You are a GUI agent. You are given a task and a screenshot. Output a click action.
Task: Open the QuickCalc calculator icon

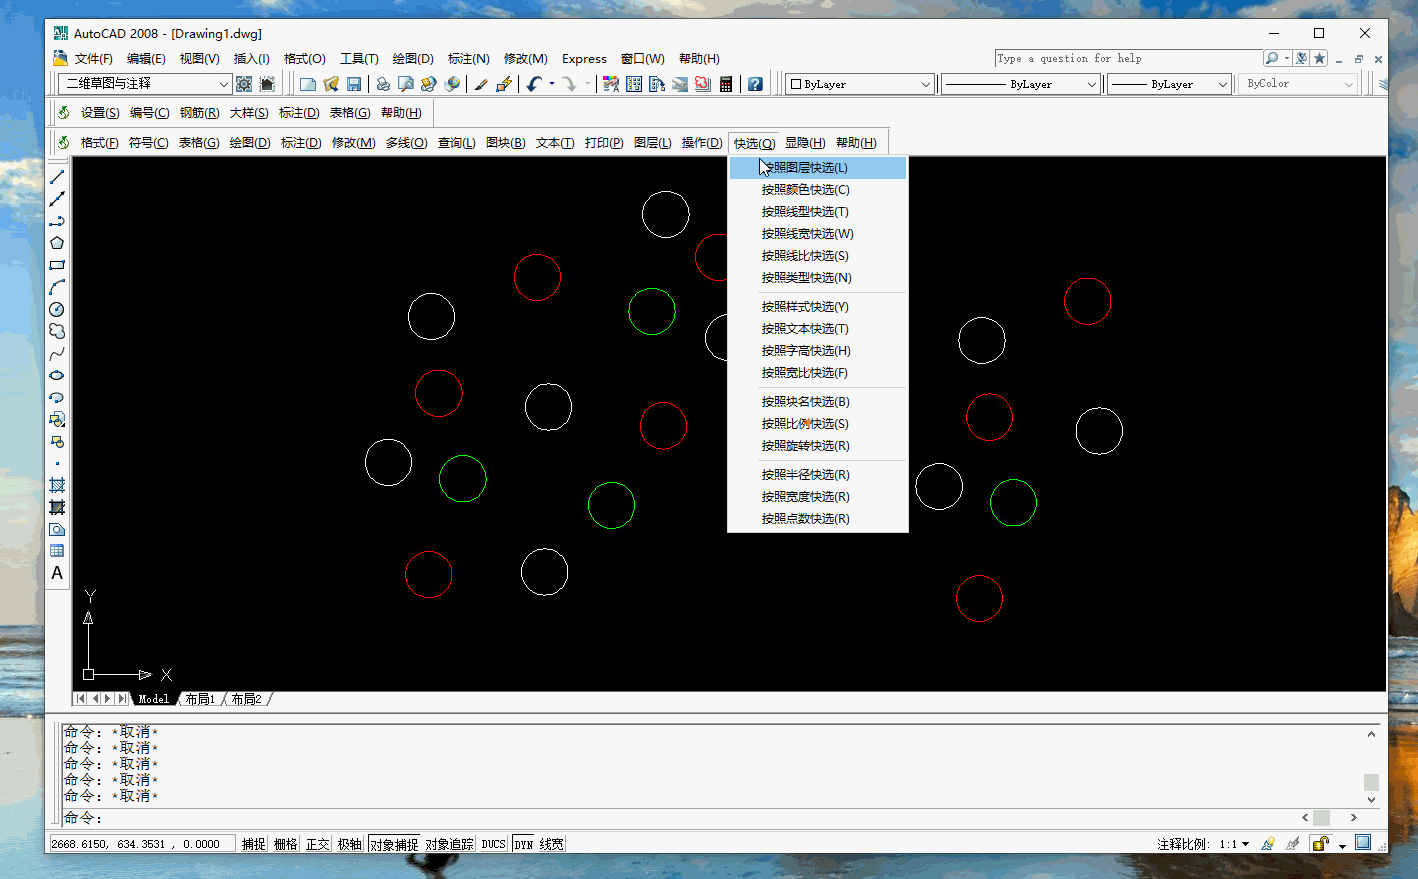pos(726,84)
